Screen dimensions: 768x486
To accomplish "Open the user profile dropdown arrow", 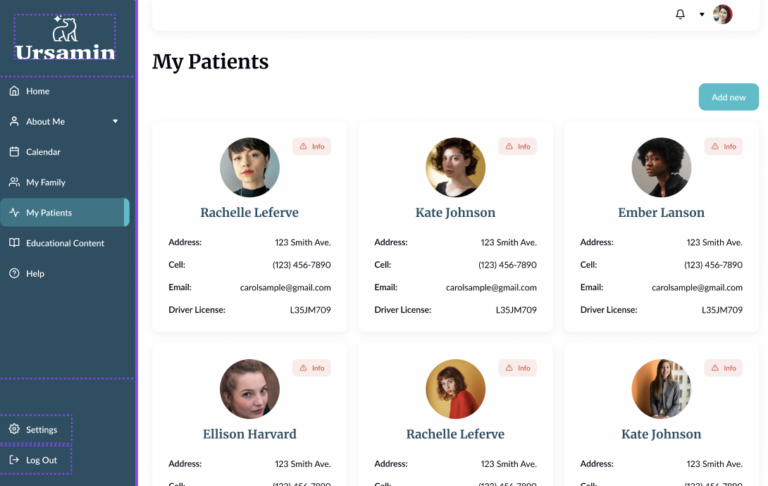I will tap(702, 14).
